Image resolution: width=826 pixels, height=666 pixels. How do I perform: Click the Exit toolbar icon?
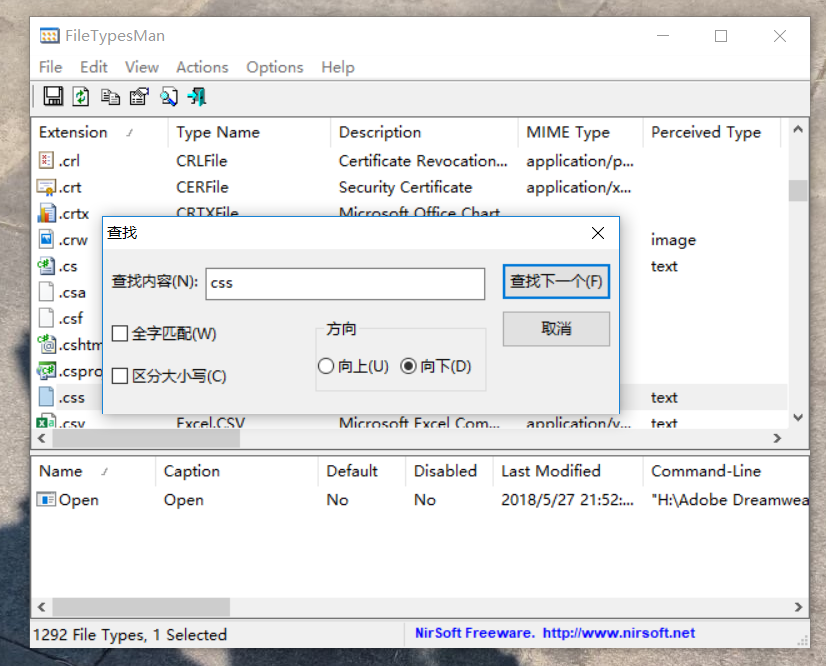pos(198,96)
